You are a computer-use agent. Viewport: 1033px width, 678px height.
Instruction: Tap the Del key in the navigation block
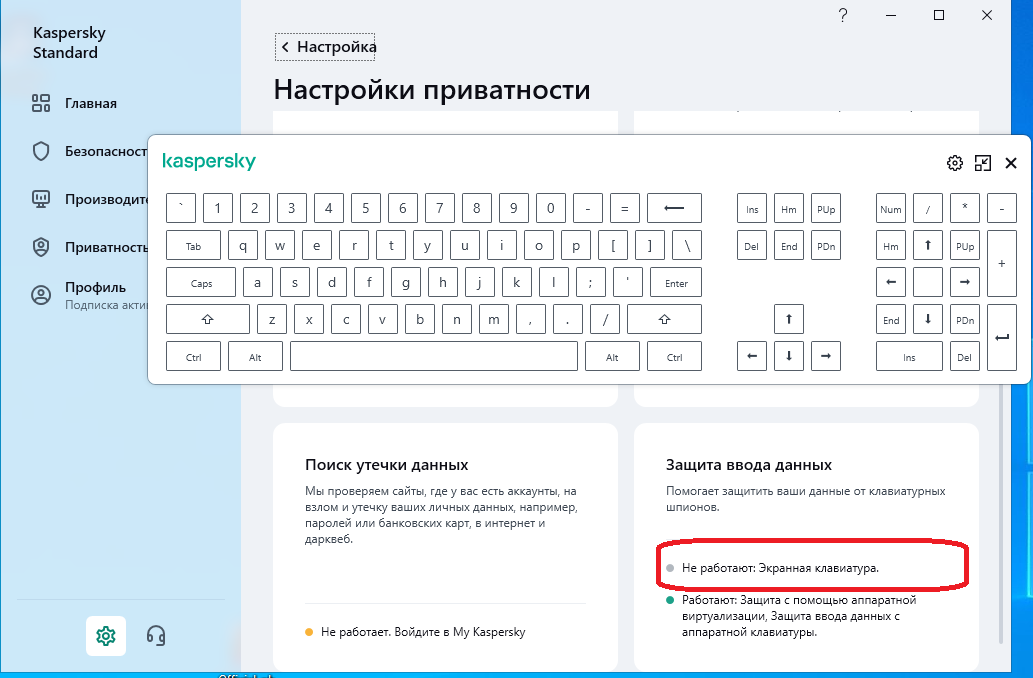(x=752, y=245)
